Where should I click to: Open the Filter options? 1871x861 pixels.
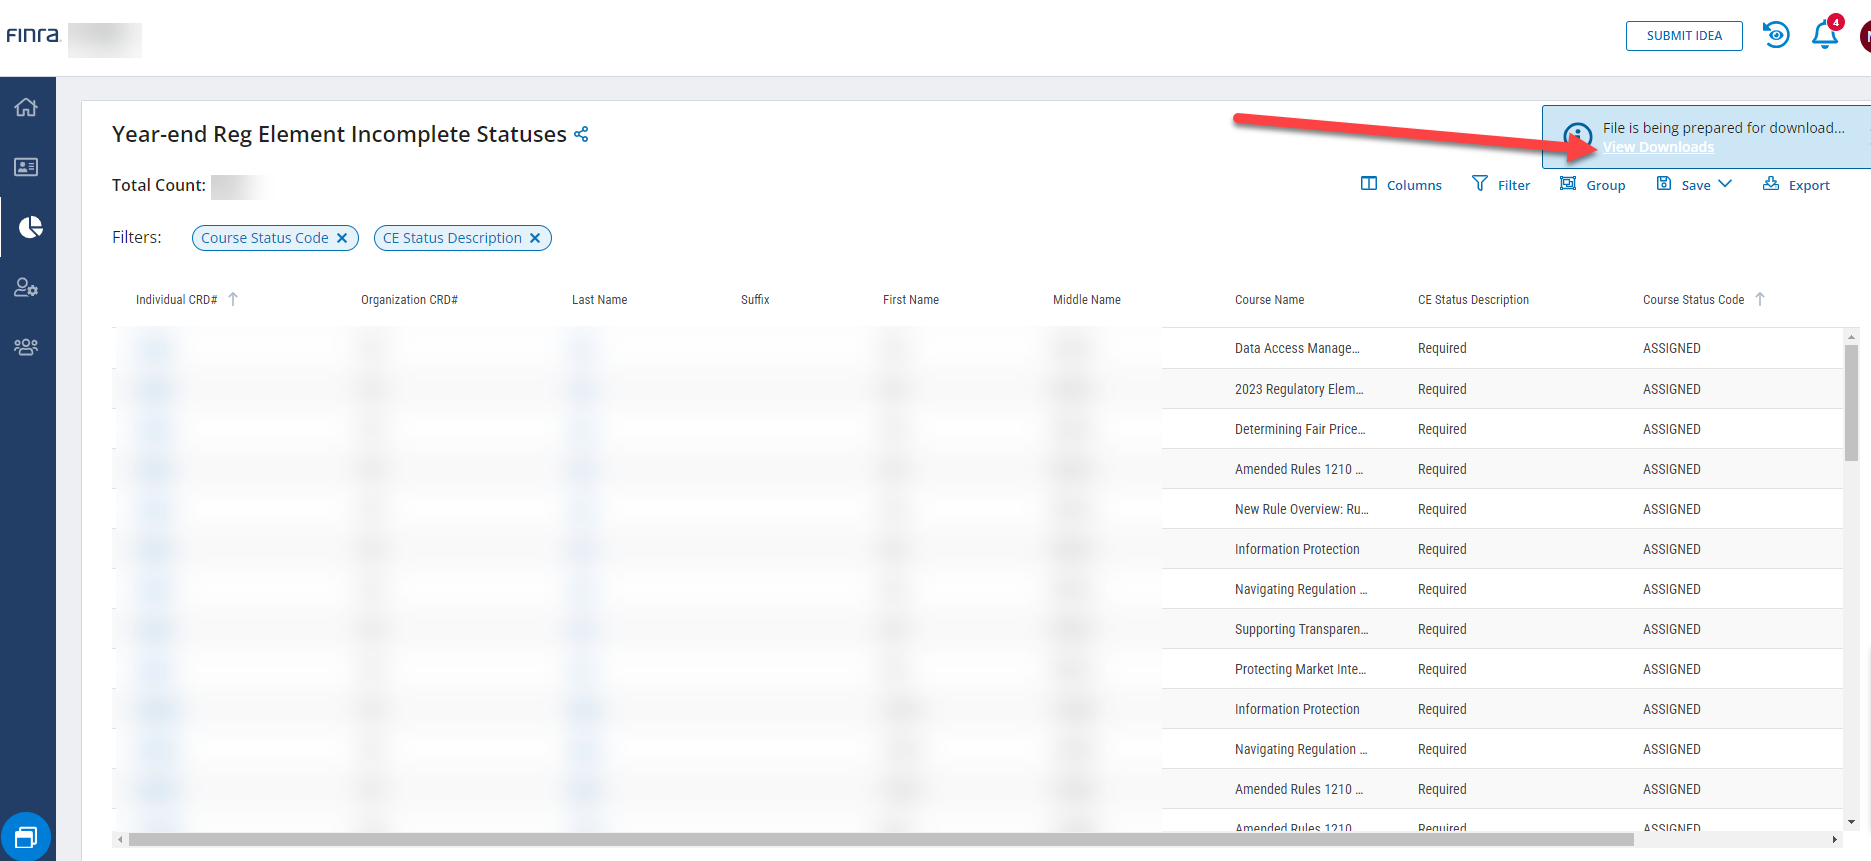tap(1501, 185)
